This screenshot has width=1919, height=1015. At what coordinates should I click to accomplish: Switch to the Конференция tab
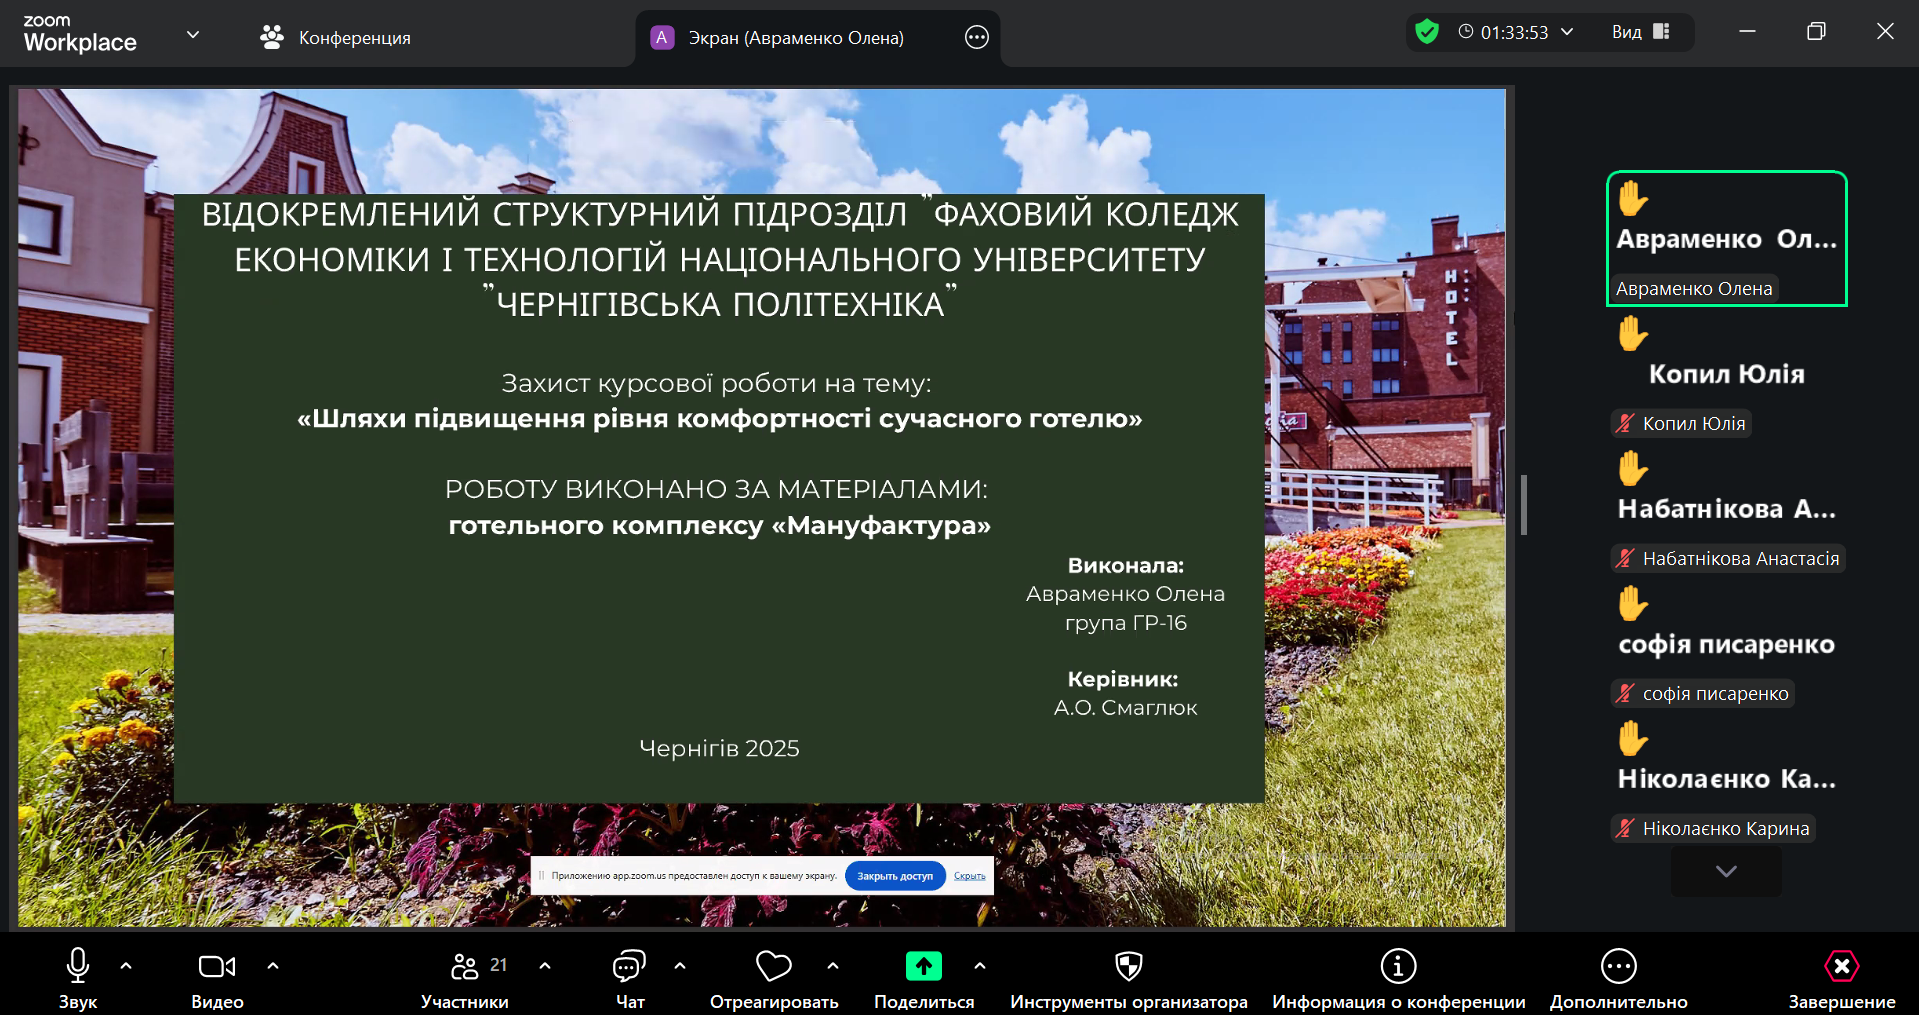[x=335, y=38]
